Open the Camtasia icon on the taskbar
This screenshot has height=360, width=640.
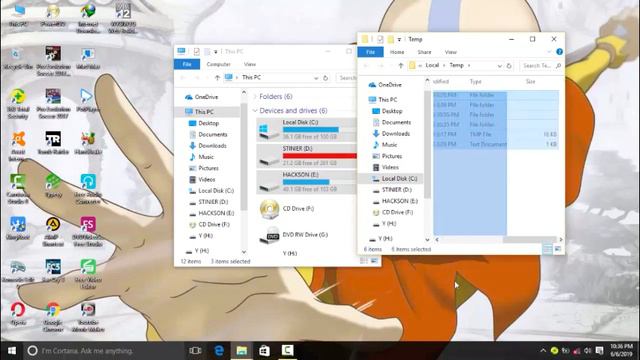pos(287,351)
